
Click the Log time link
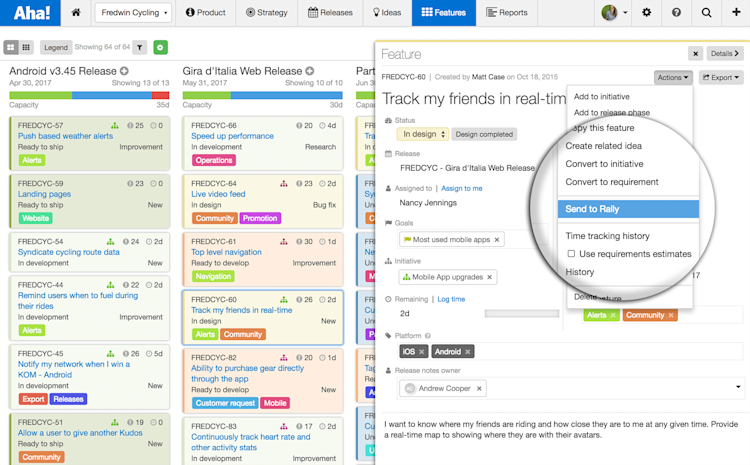tap(451, 299)
